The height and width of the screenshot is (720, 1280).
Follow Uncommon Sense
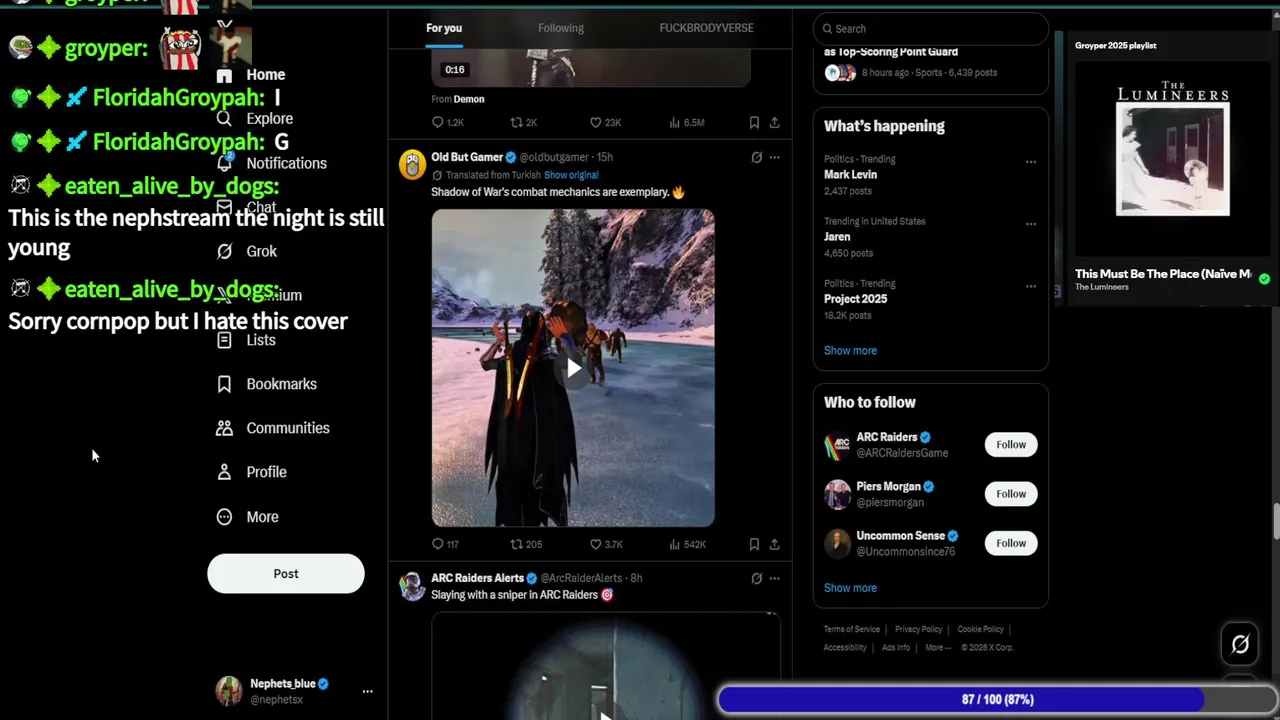[1011, 543]
